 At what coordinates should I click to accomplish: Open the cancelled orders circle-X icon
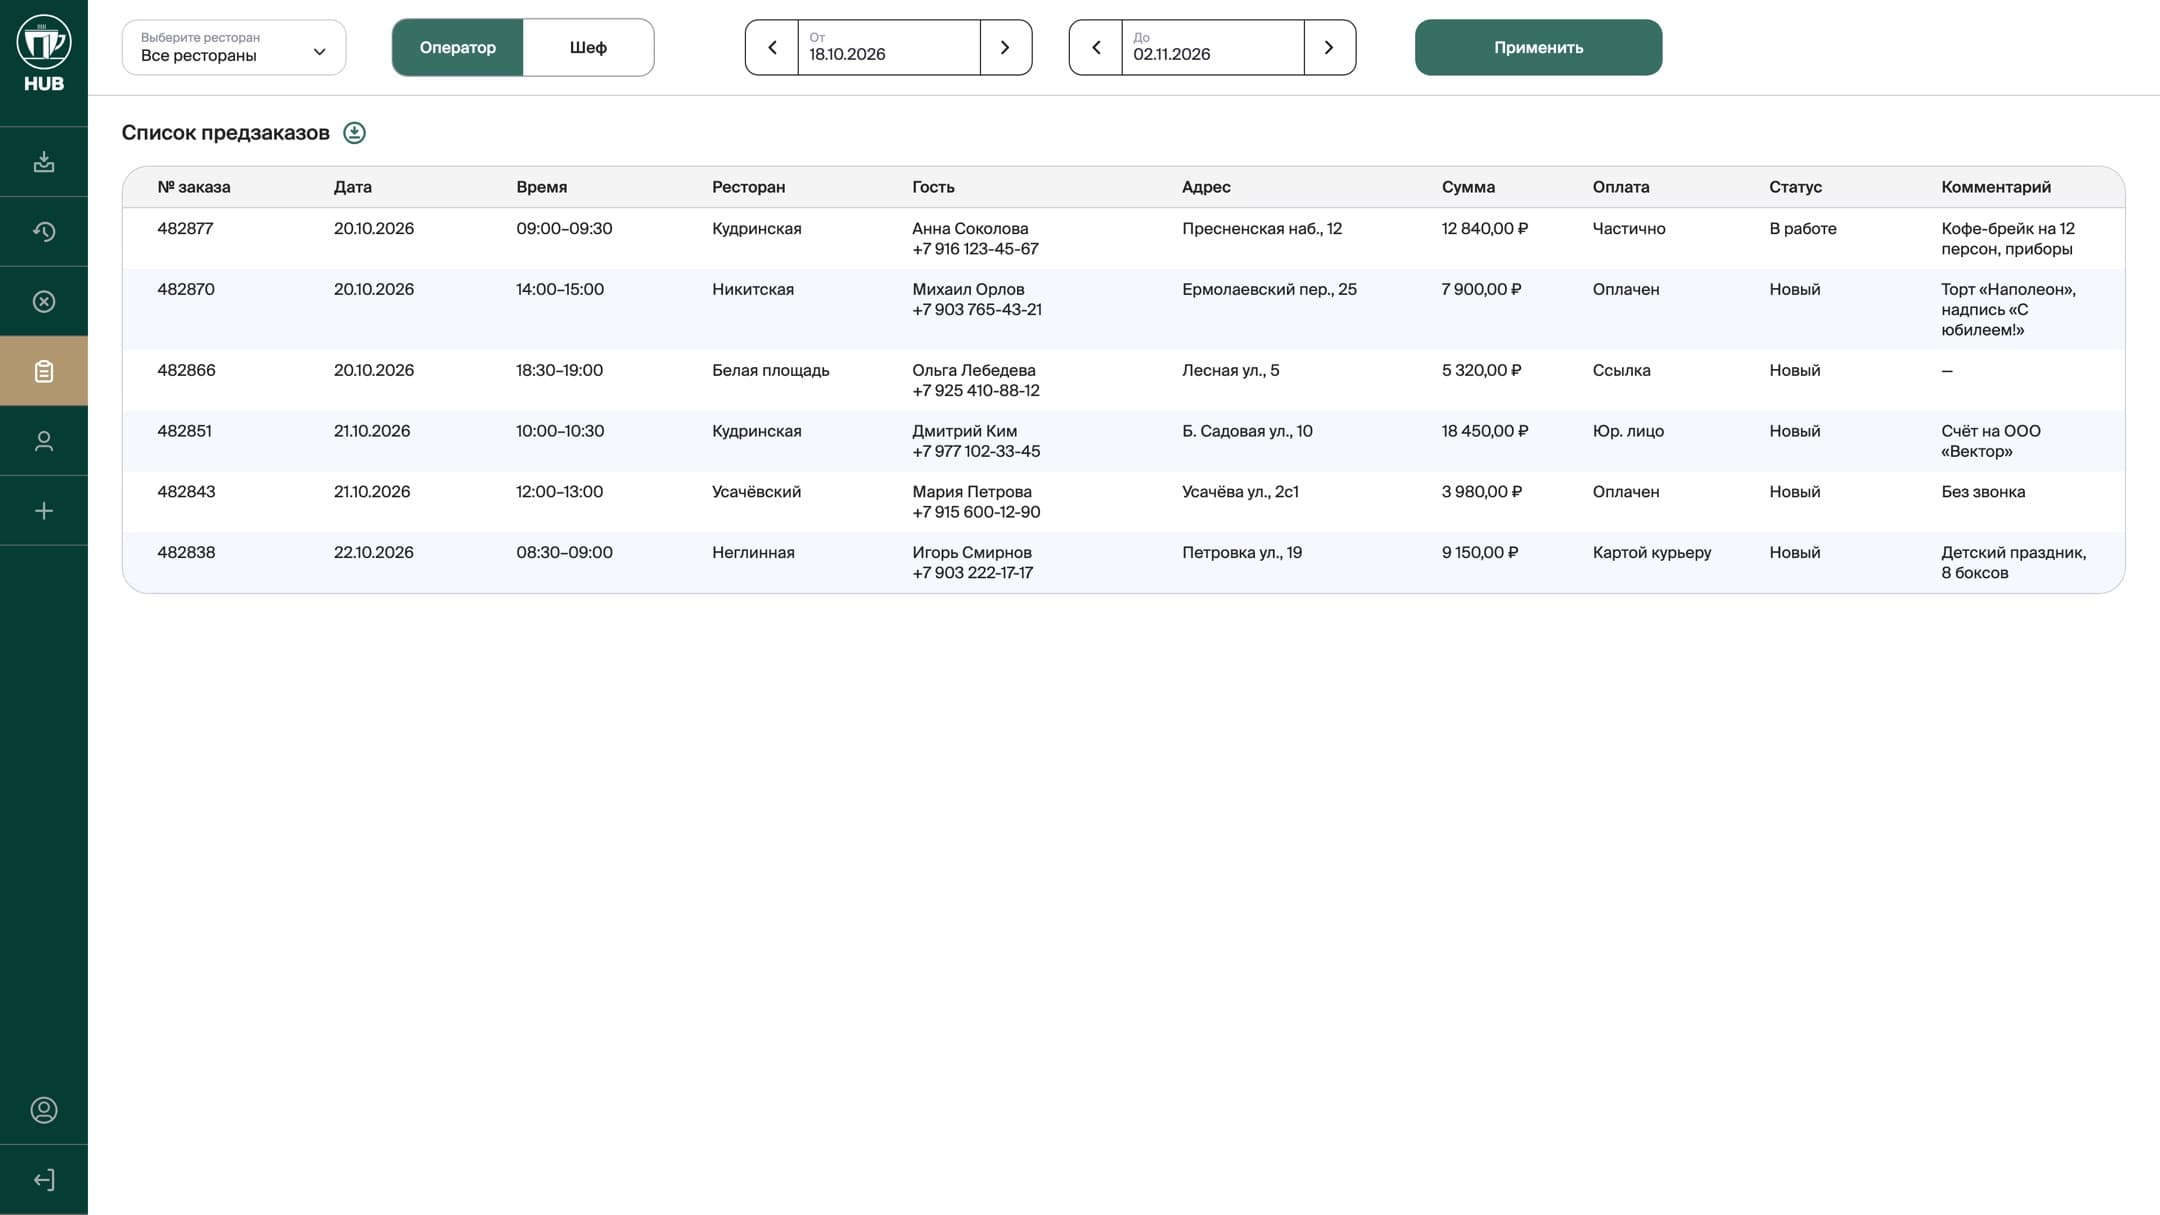coord(44,301)
